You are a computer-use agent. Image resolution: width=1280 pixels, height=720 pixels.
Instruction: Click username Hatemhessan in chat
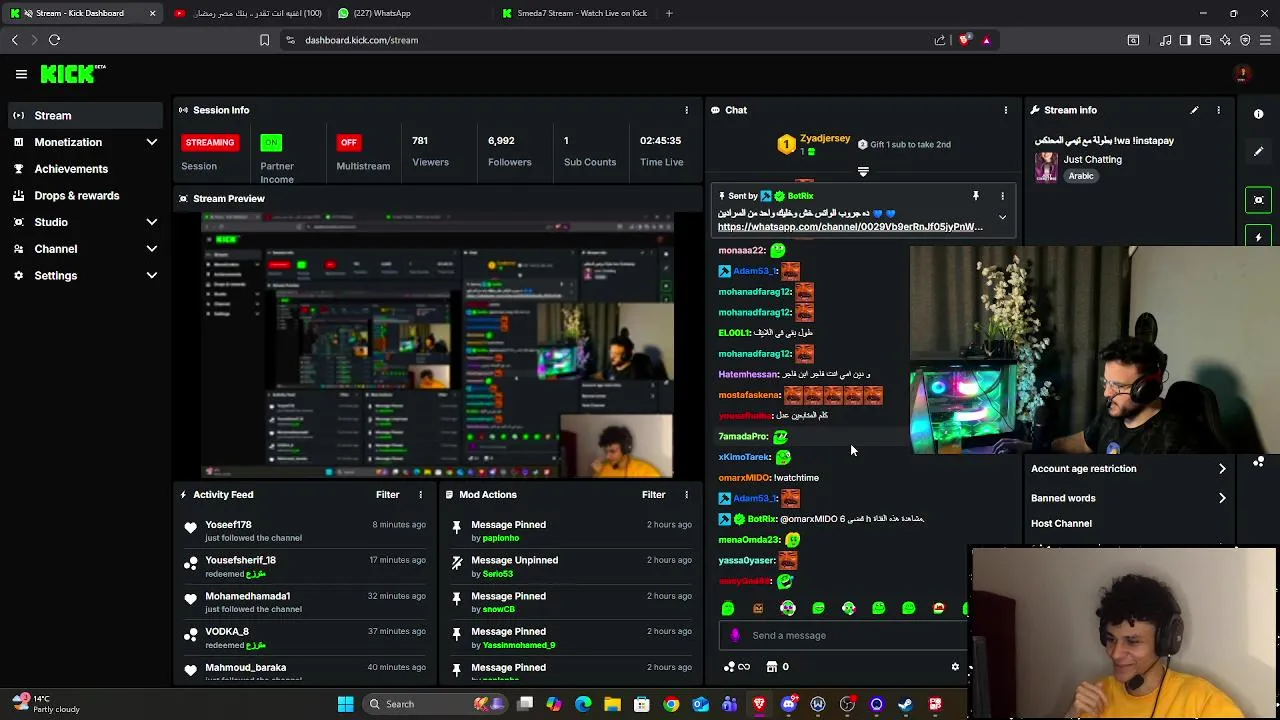748,374
